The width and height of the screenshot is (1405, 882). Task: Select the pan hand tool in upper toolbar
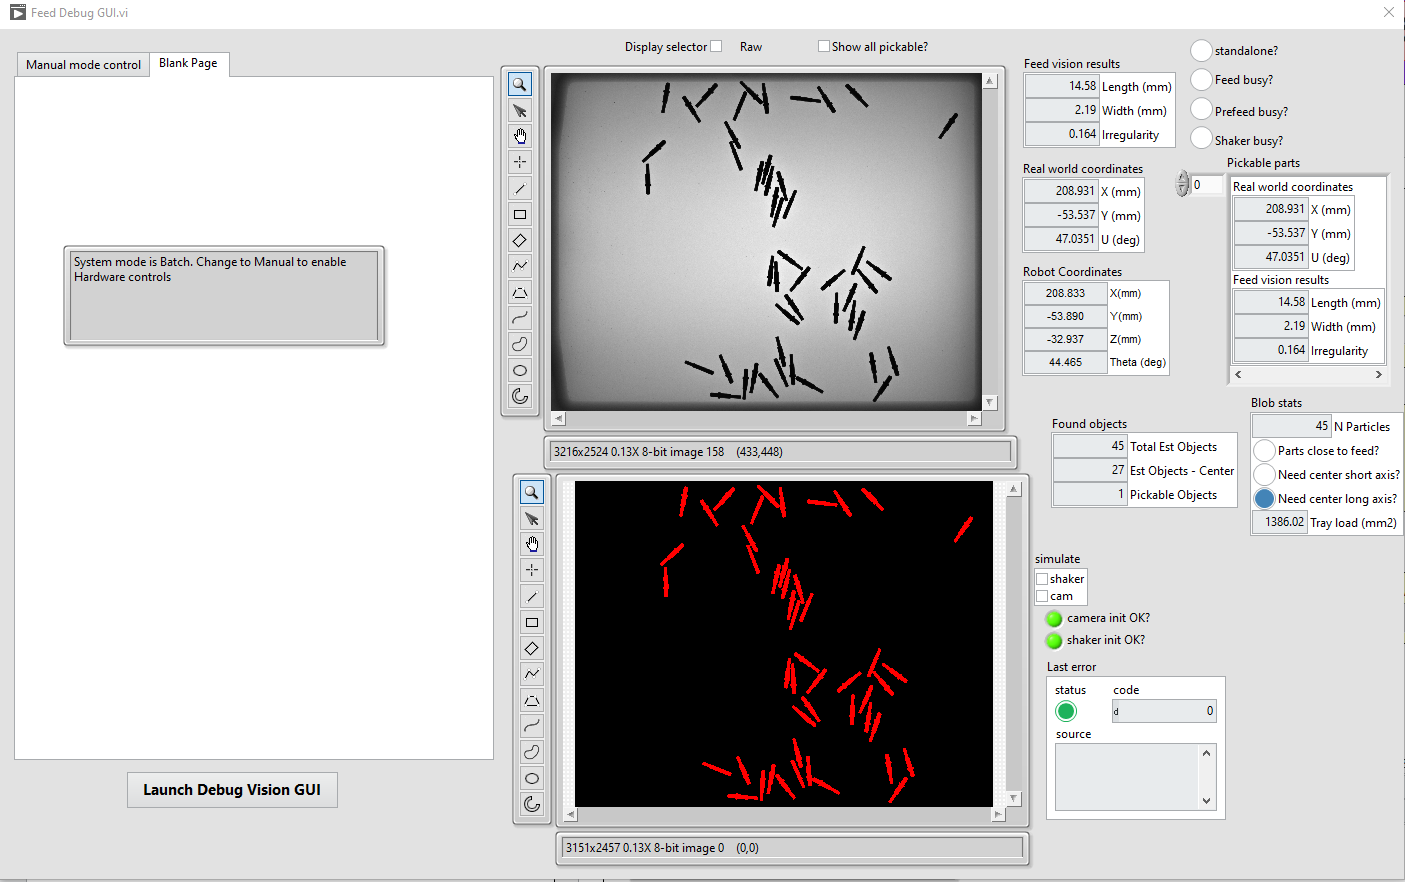point(520,136)
